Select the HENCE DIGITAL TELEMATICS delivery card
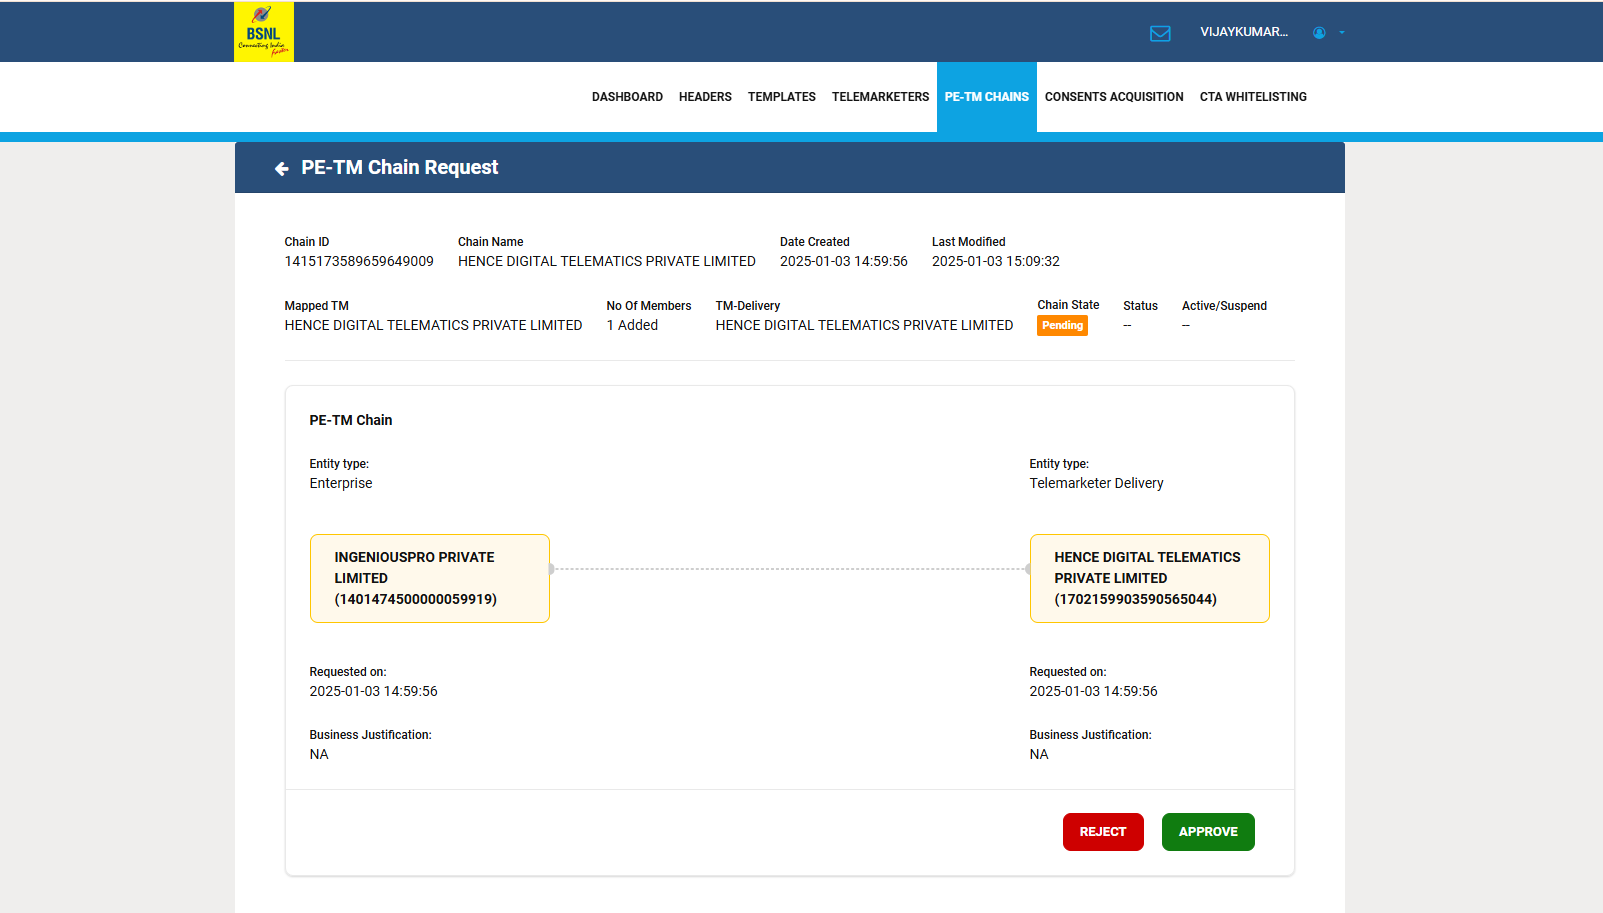1603x913 pixels. click(1150, 579)
